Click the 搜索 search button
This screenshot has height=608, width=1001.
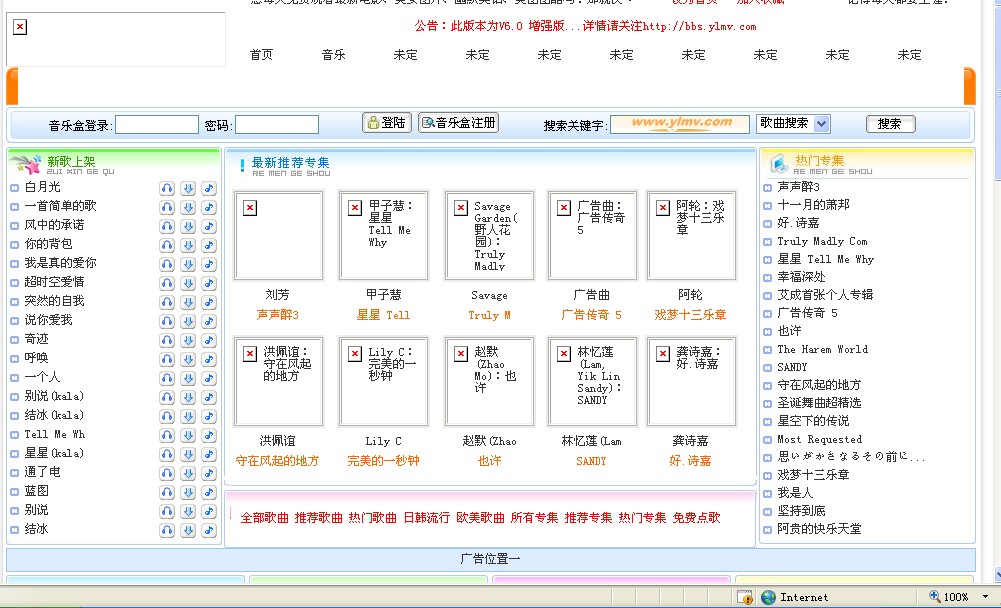pyautogui.click(x=891, y=124)
